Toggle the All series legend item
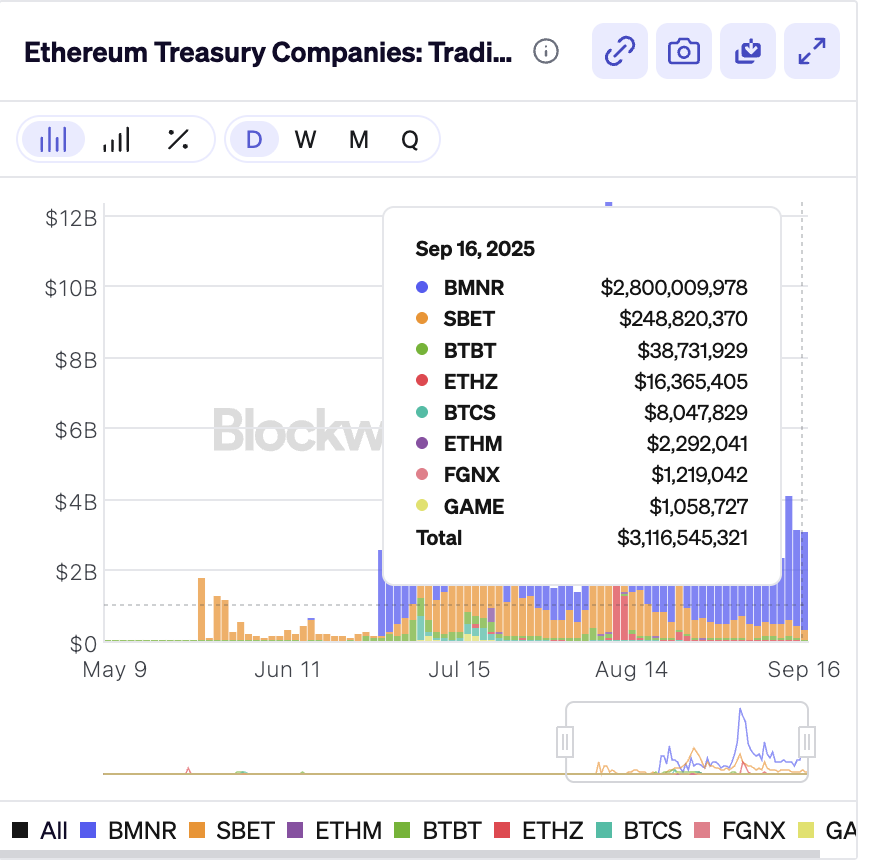886x862 pixels. (x=41, y=830)
